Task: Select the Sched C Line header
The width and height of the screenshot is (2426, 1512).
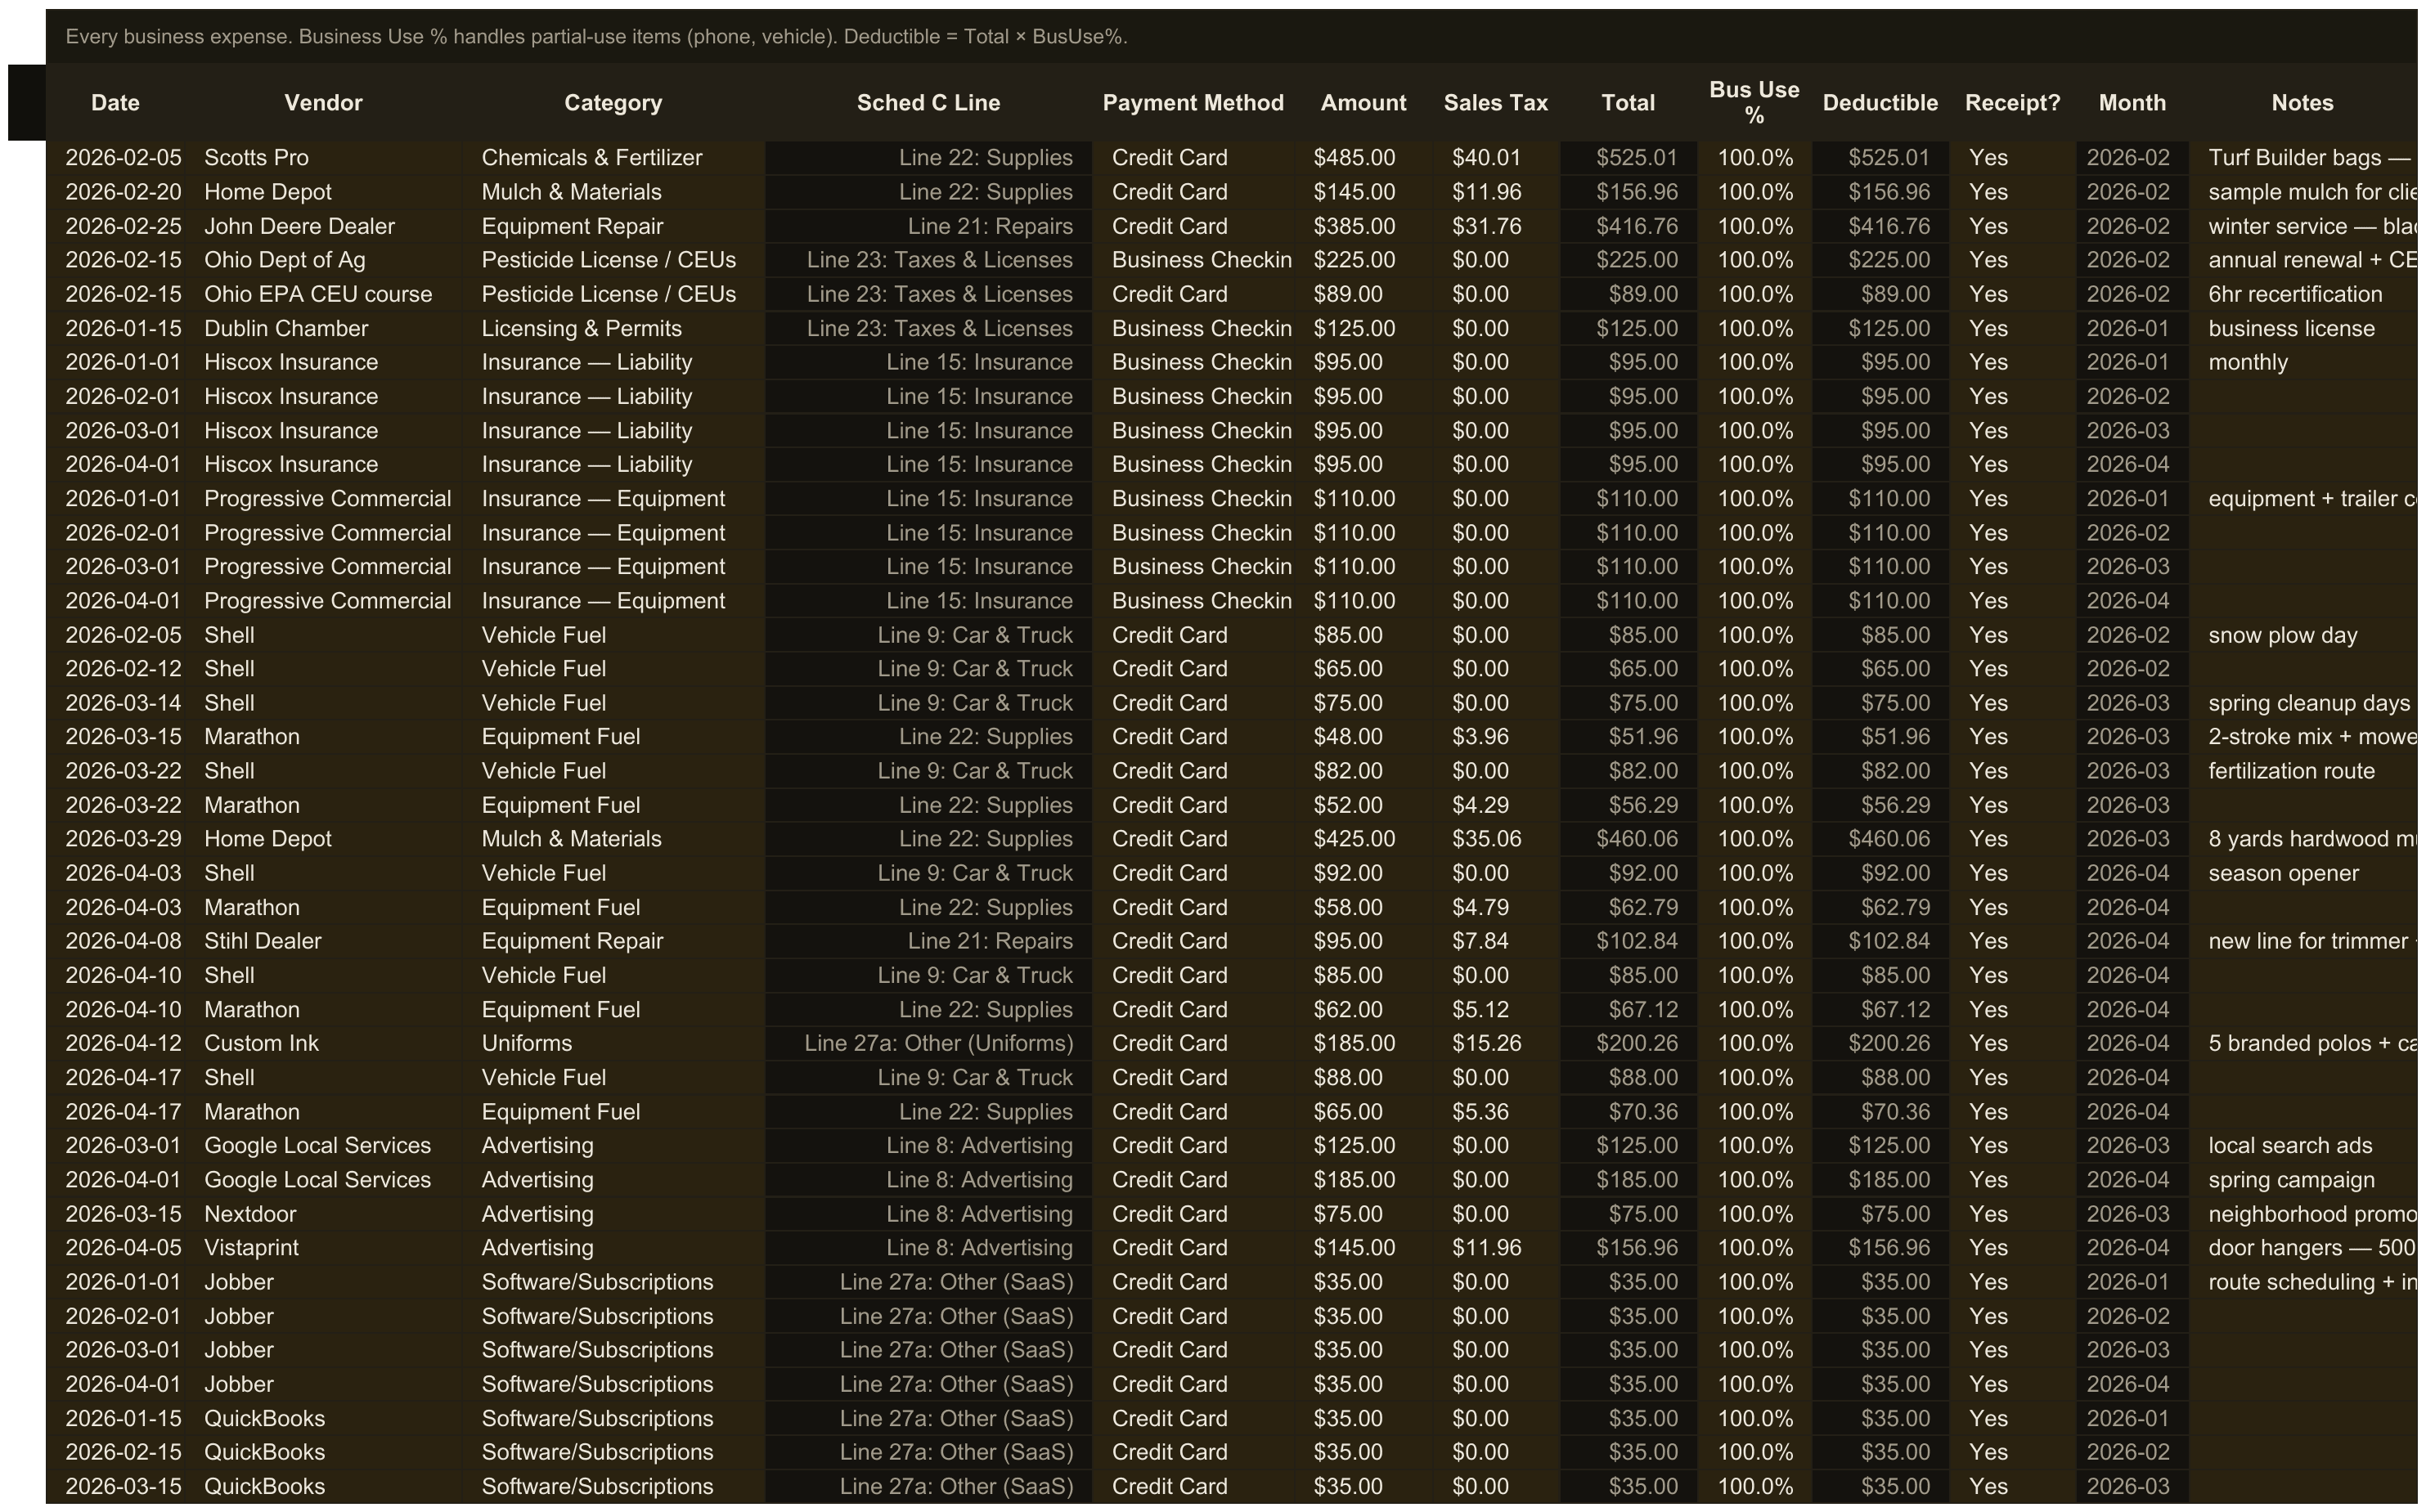Action: coord(928,103)
